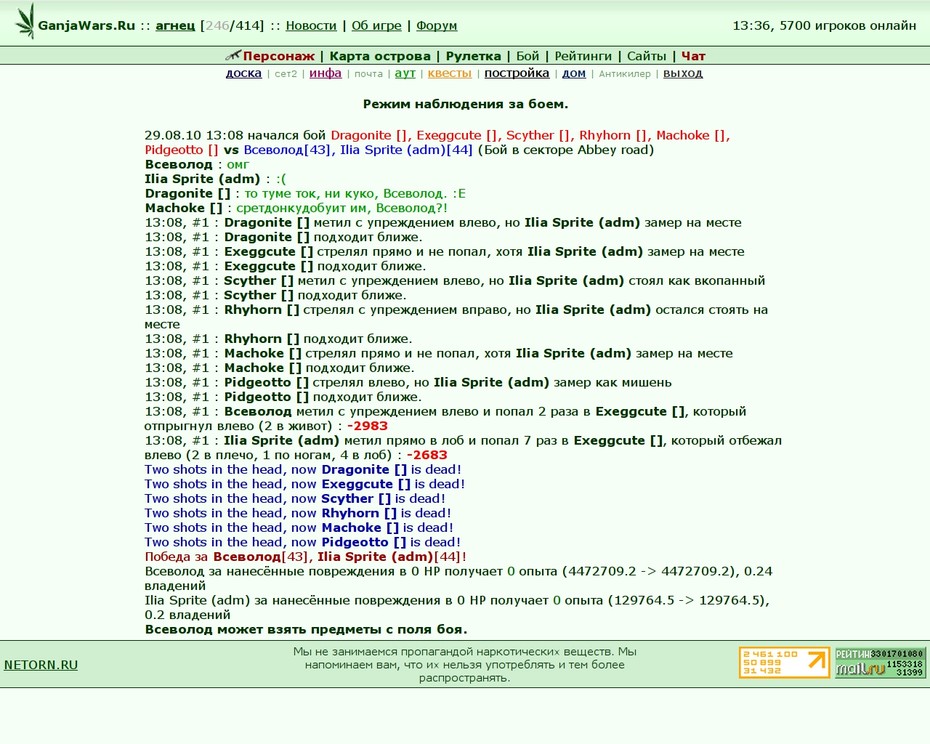This screenshot has width=930, height=744.
Task: Click Dragonite [] in the battle header
Action: pos(370,135)
